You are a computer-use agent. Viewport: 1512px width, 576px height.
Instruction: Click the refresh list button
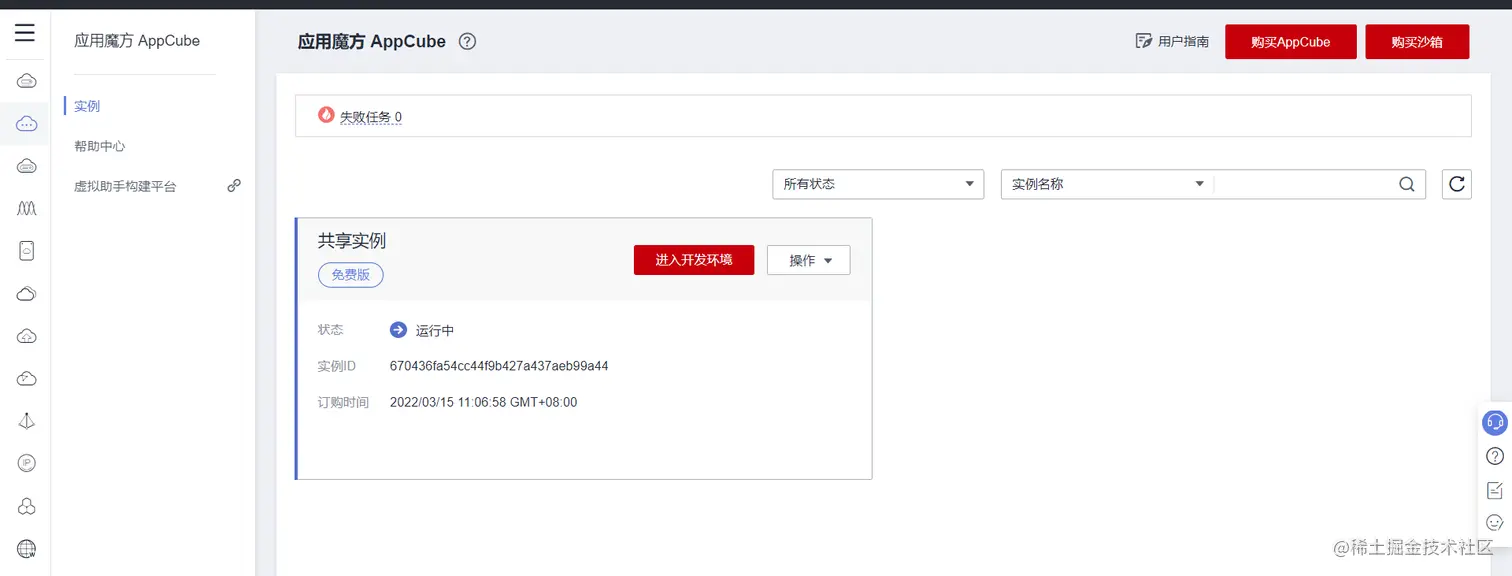click(x=1457, y=184)
